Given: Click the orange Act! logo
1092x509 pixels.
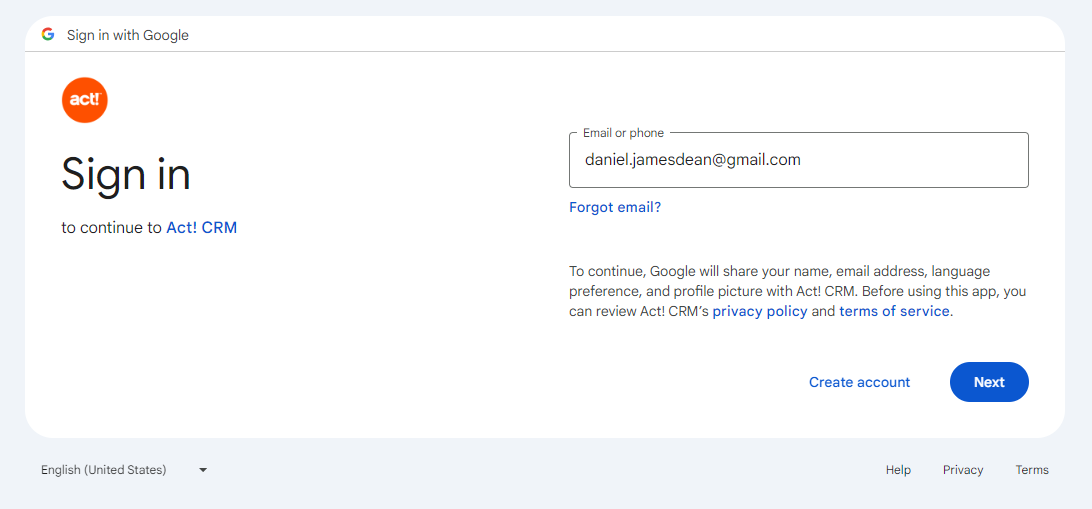Looking at the screenshot, I should [x=84, y=100].
